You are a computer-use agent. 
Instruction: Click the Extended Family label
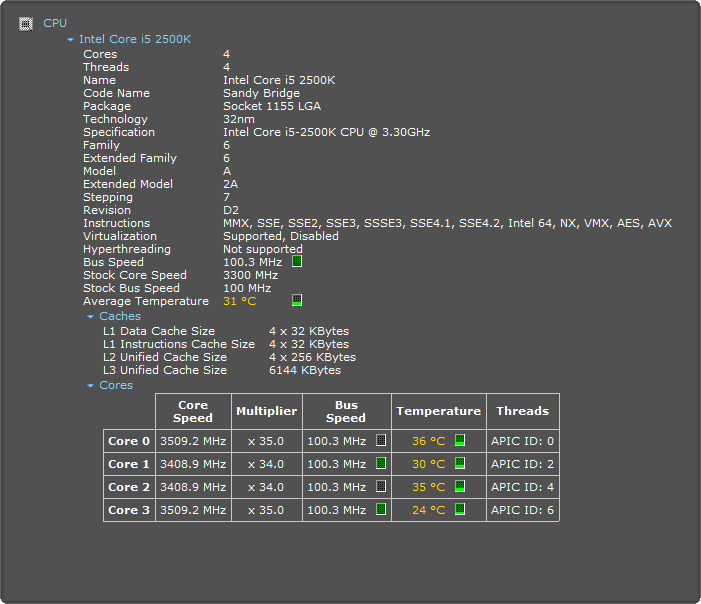click(x=130, y=158)
